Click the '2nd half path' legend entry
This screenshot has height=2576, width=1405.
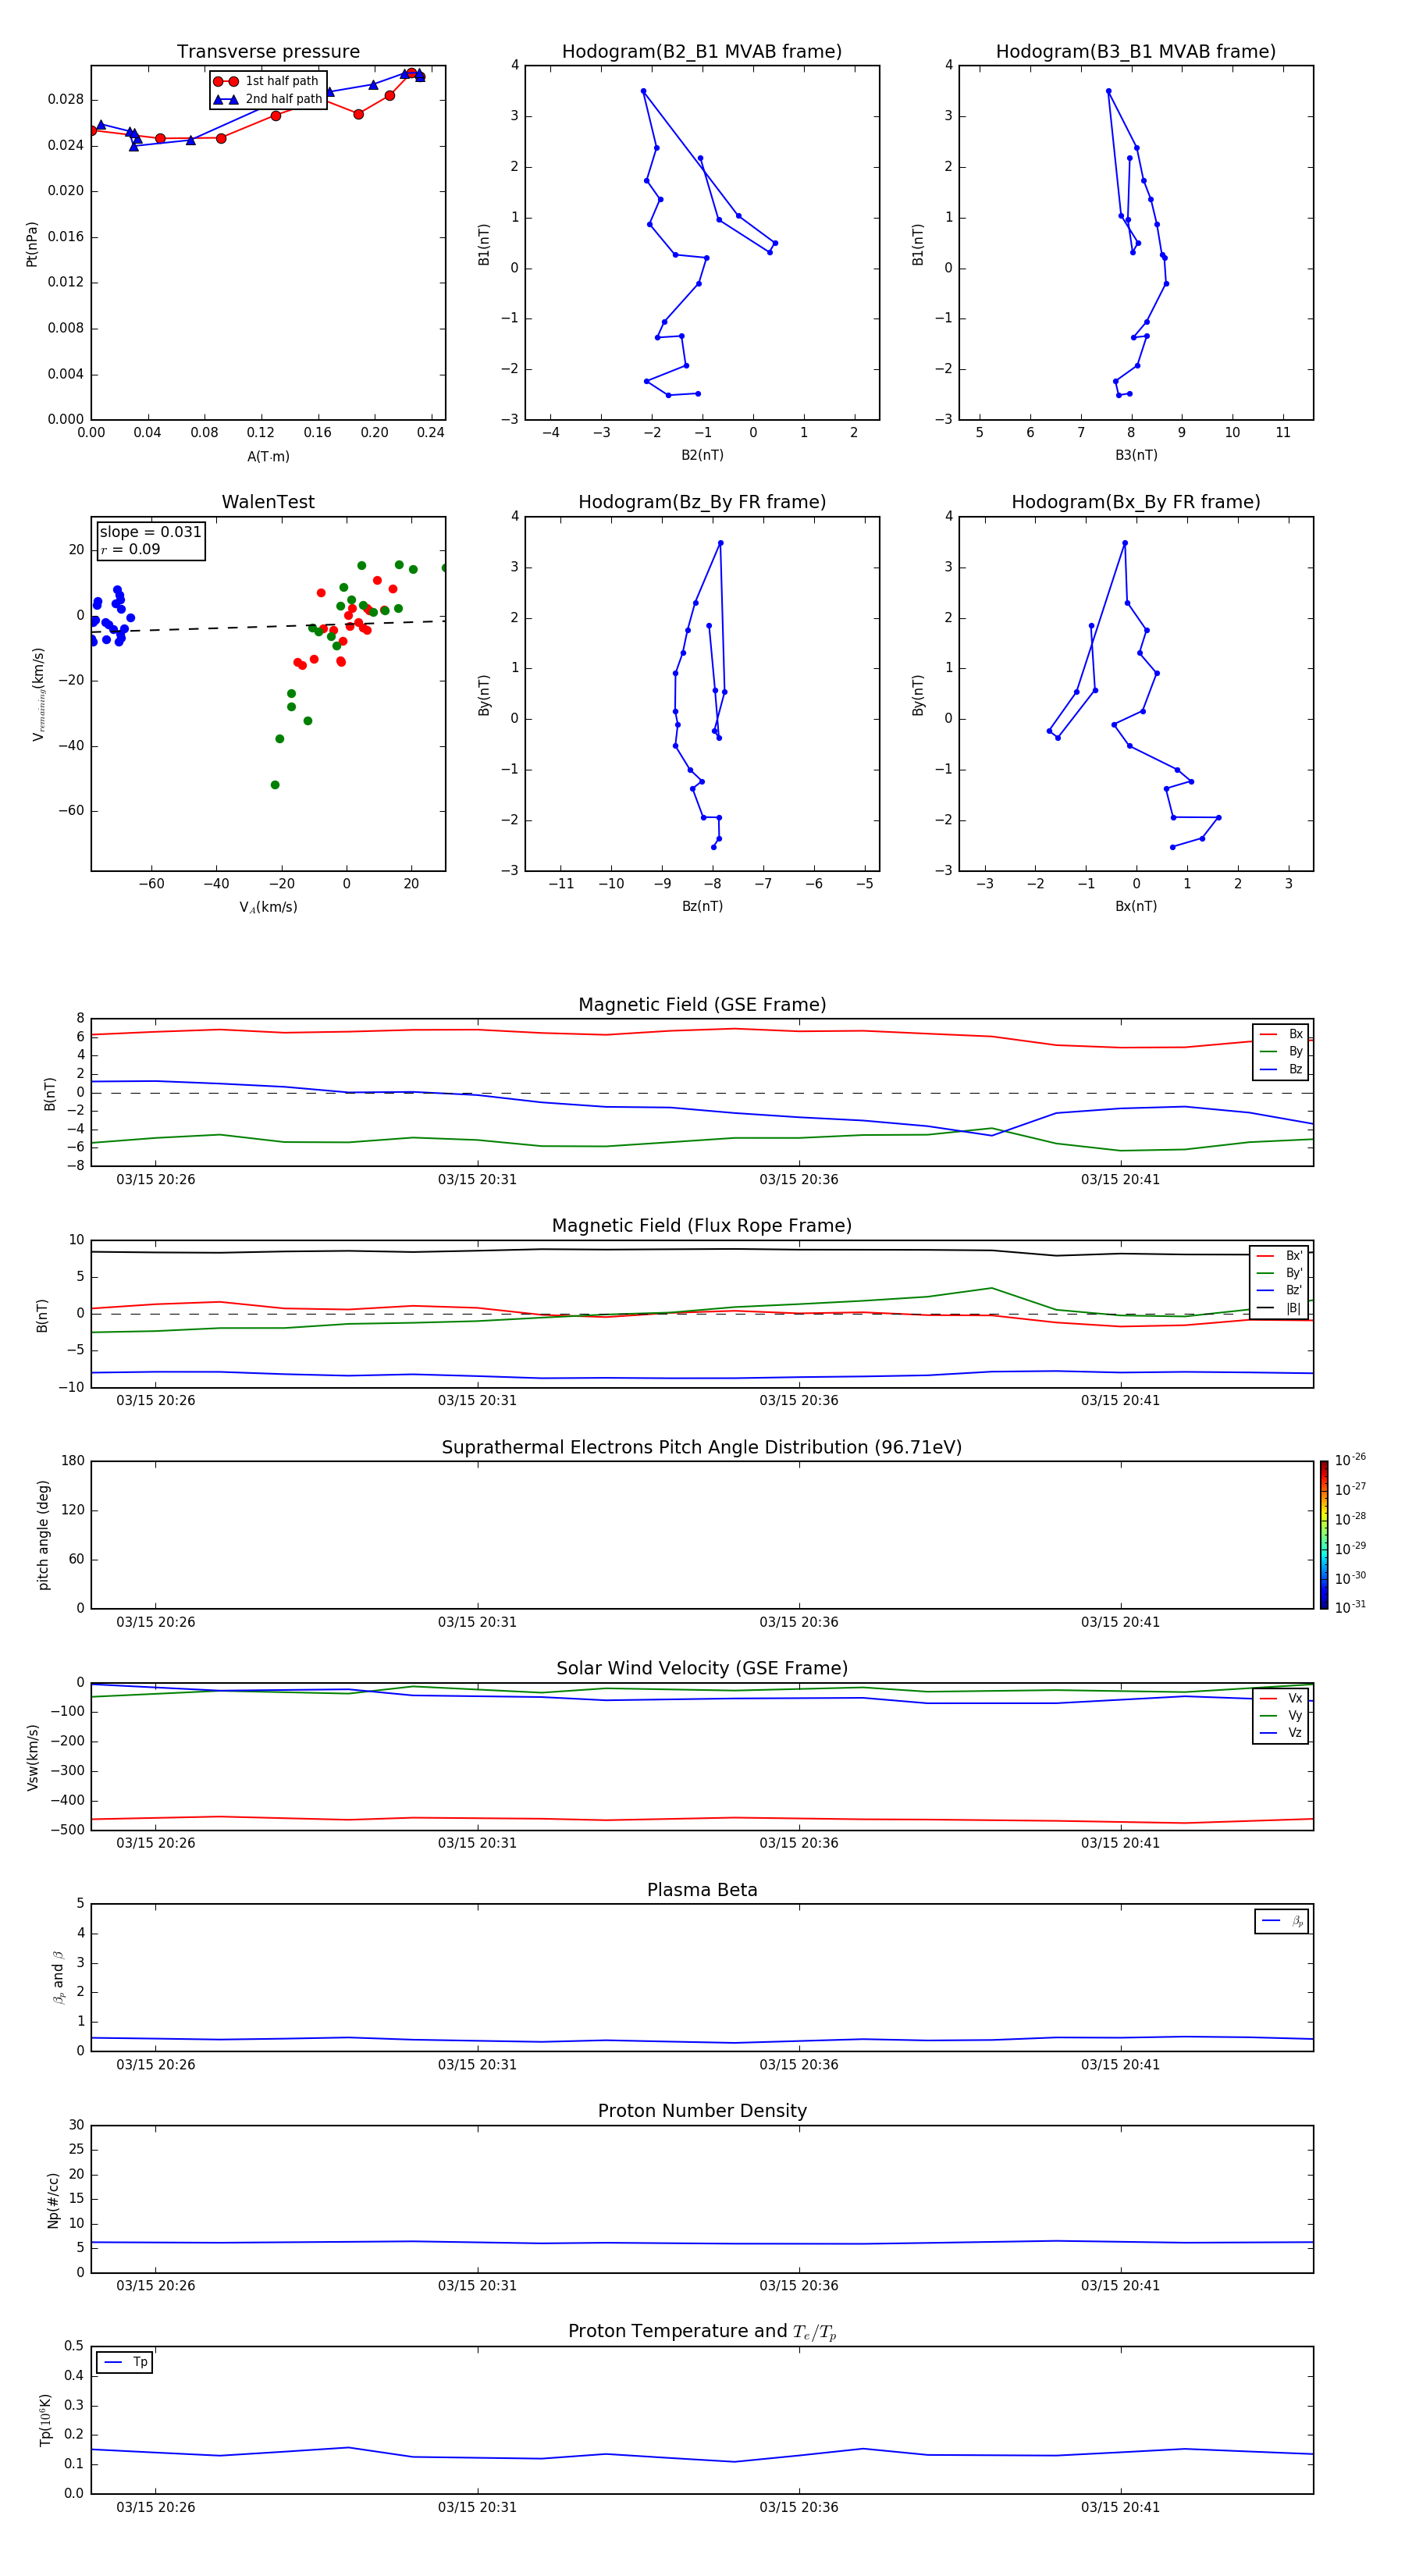click(x=267, y=99)
